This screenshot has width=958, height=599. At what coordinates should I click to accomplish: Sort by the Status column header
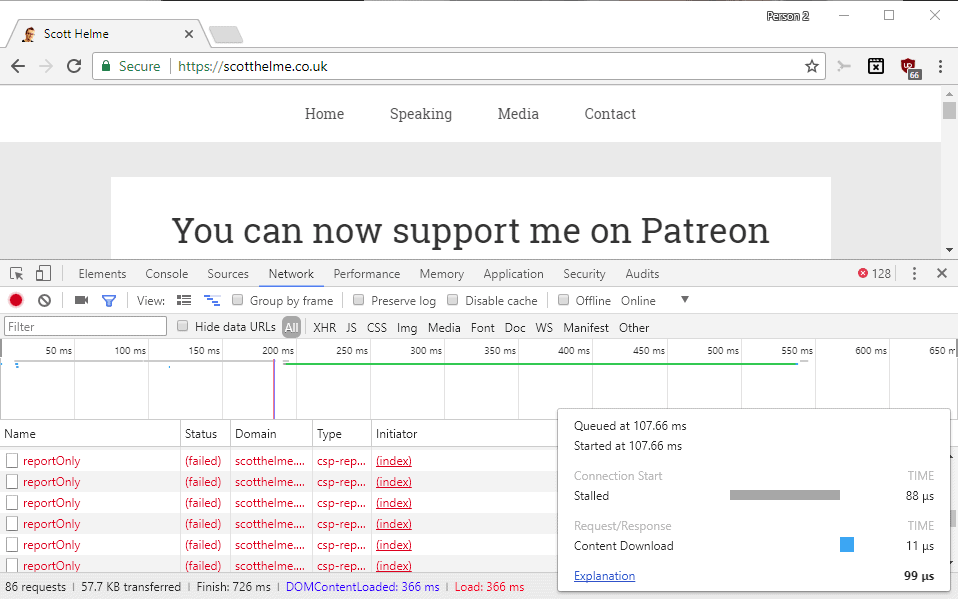pos(205,433)
